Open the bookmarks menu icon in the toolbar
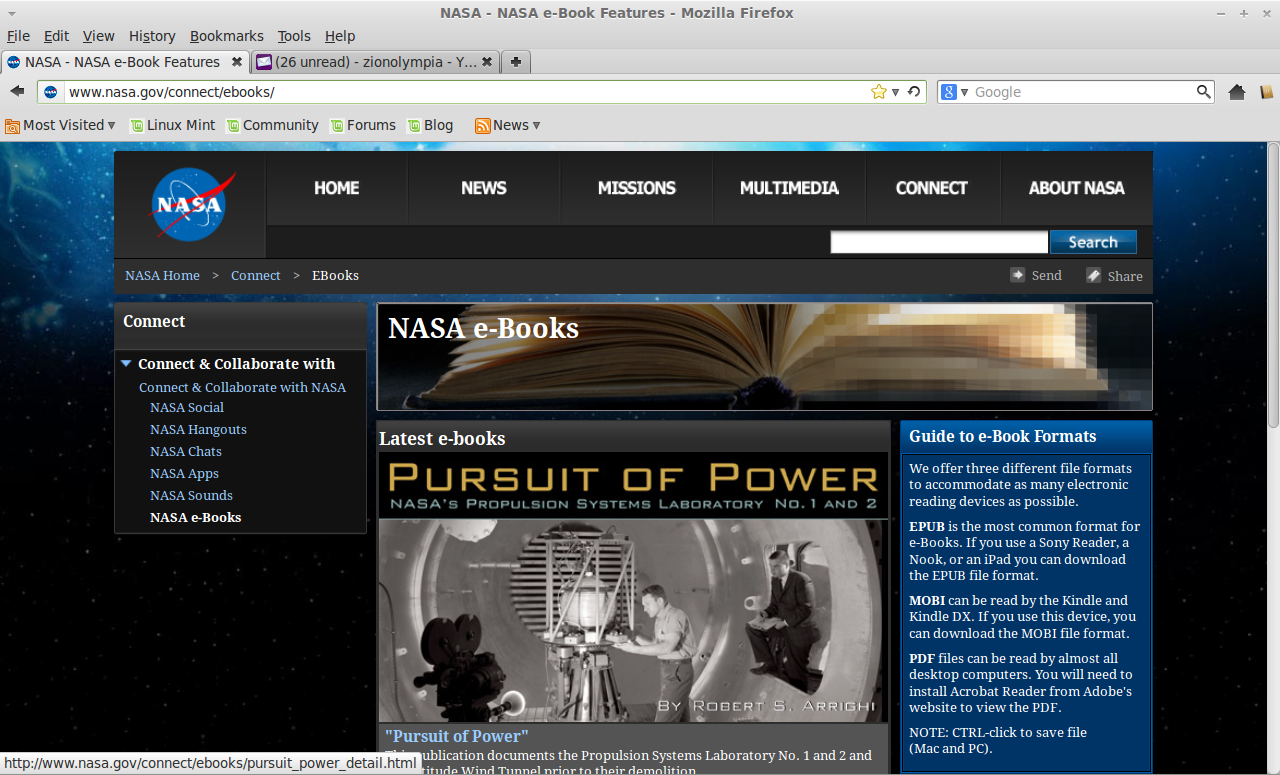The height and width of the screenshot is (775, 1280). [1267, 92]
